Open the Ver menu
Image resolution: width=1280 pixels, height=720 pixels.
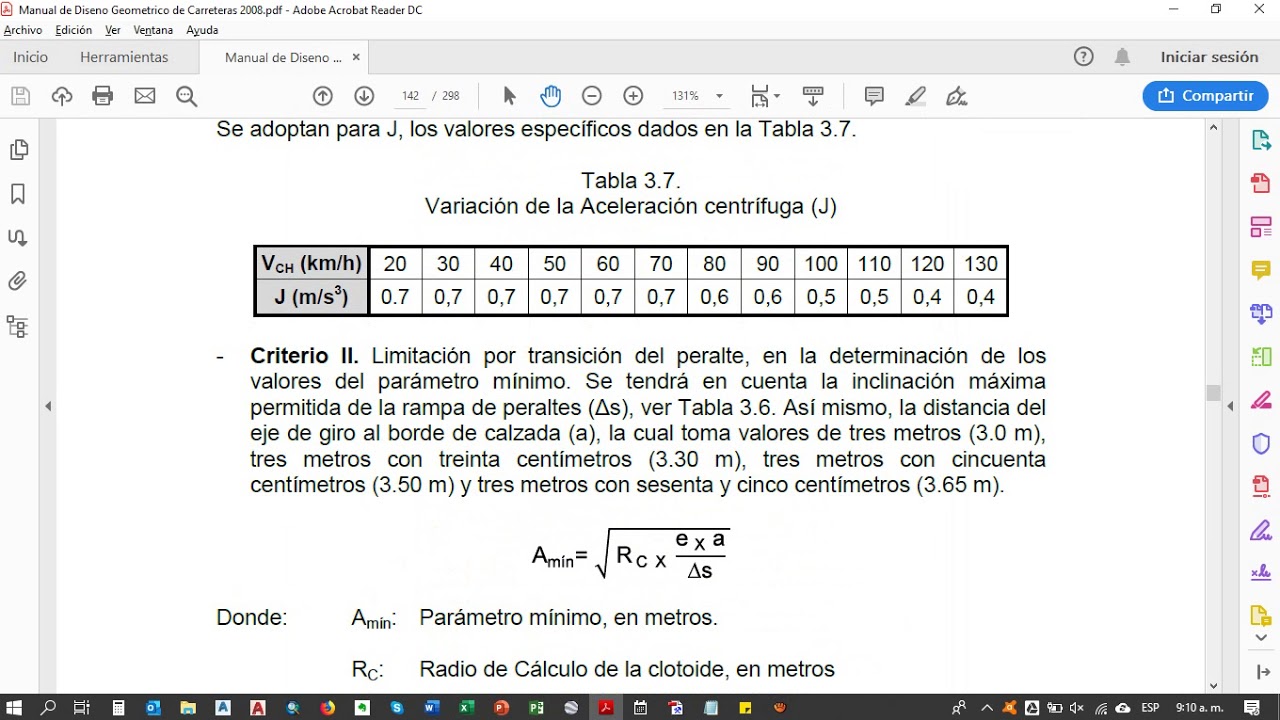[x=113, y=30]
